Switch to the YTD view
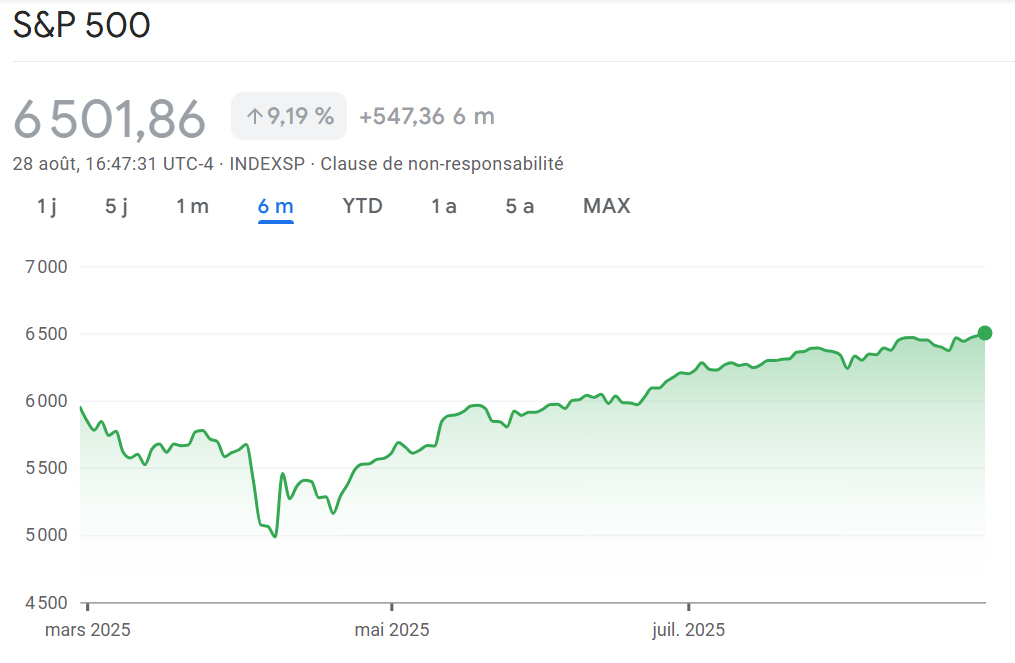The width and height of the screenshot is (1015, 663). pos(362,206)
